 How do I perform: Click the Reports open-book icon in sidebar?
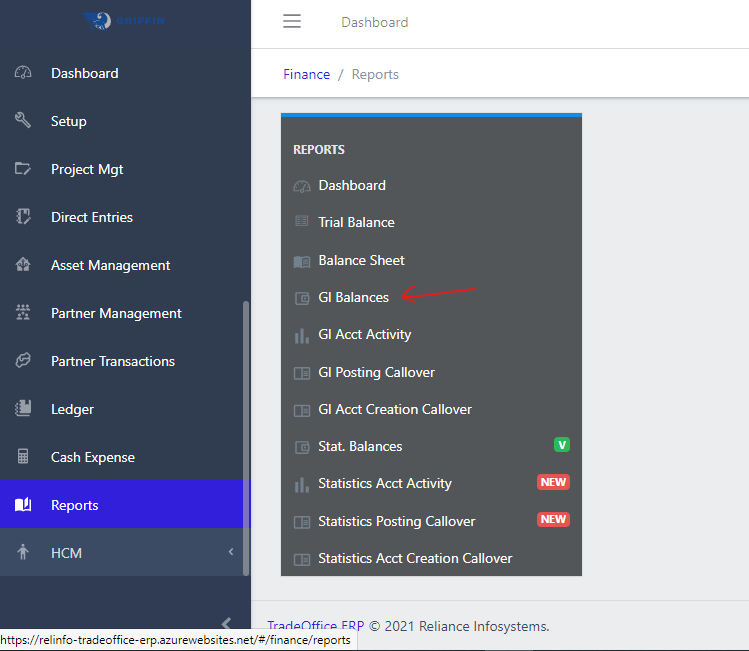(23, 504)
